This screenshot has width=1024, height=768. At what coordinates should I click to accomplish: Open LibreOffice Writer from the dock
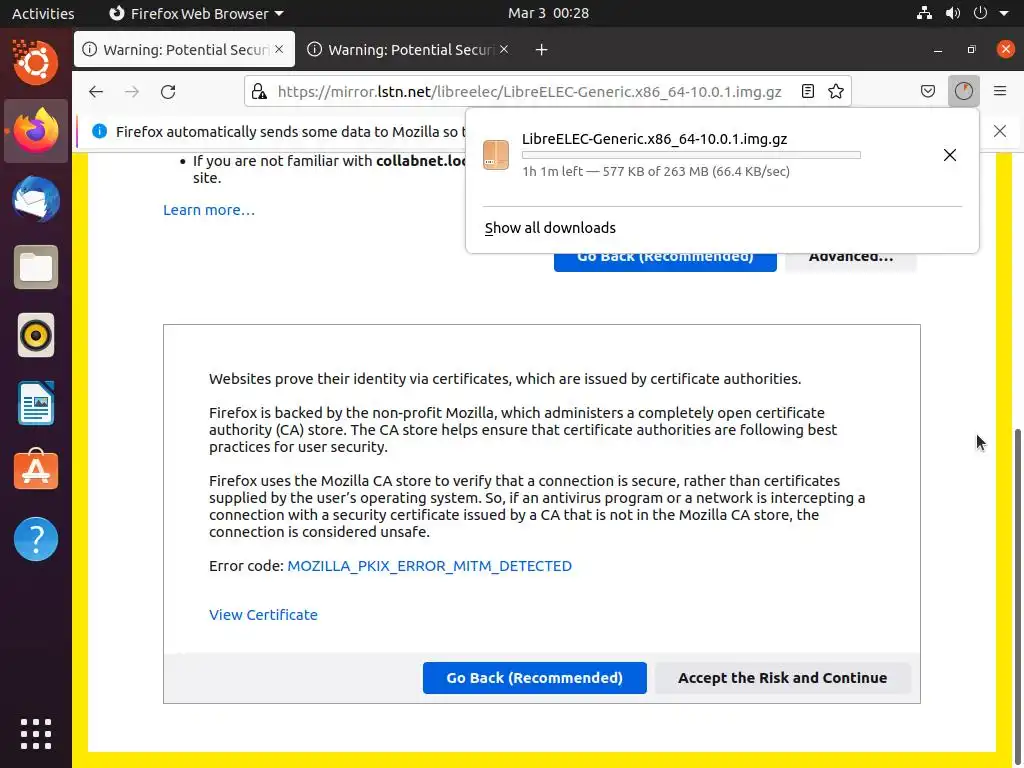36,404
